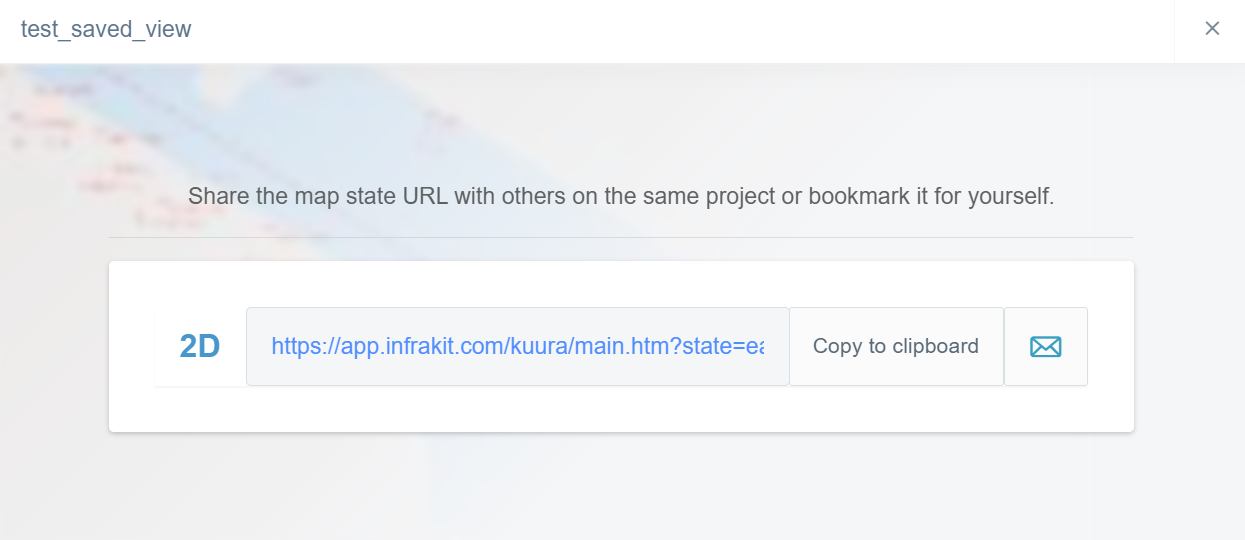Copy the 2D map link

[895, 346]
